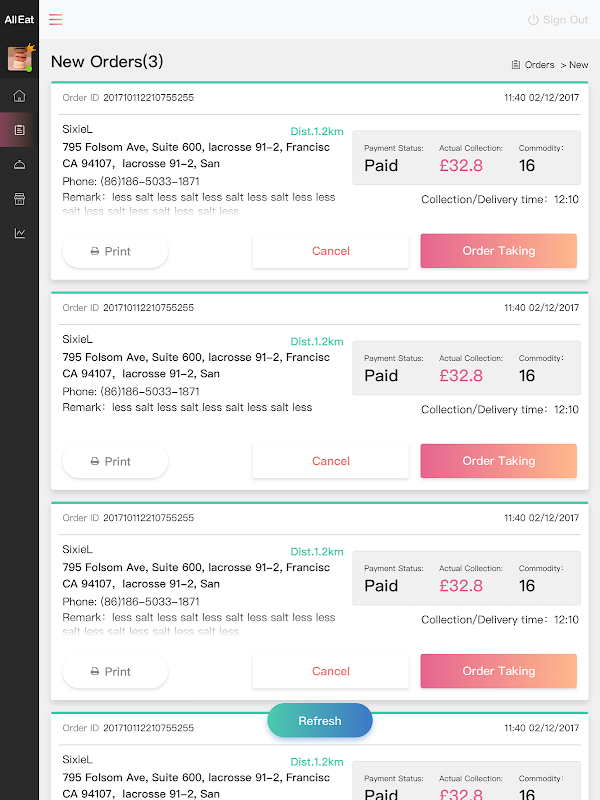Click the floating Refresh button

pos(320,720)
